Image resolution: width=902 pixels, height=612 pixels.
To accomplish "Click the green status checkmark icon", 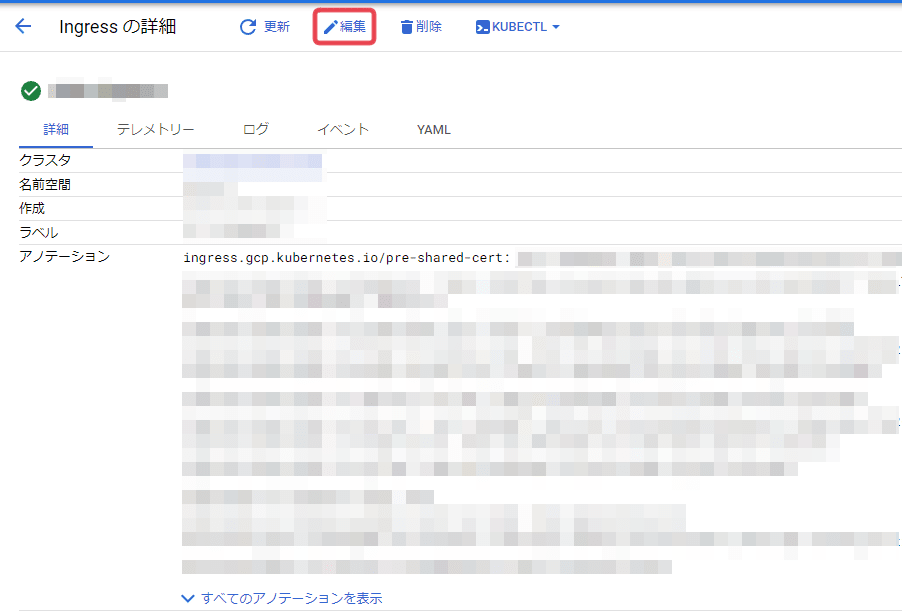I will 30,90.
